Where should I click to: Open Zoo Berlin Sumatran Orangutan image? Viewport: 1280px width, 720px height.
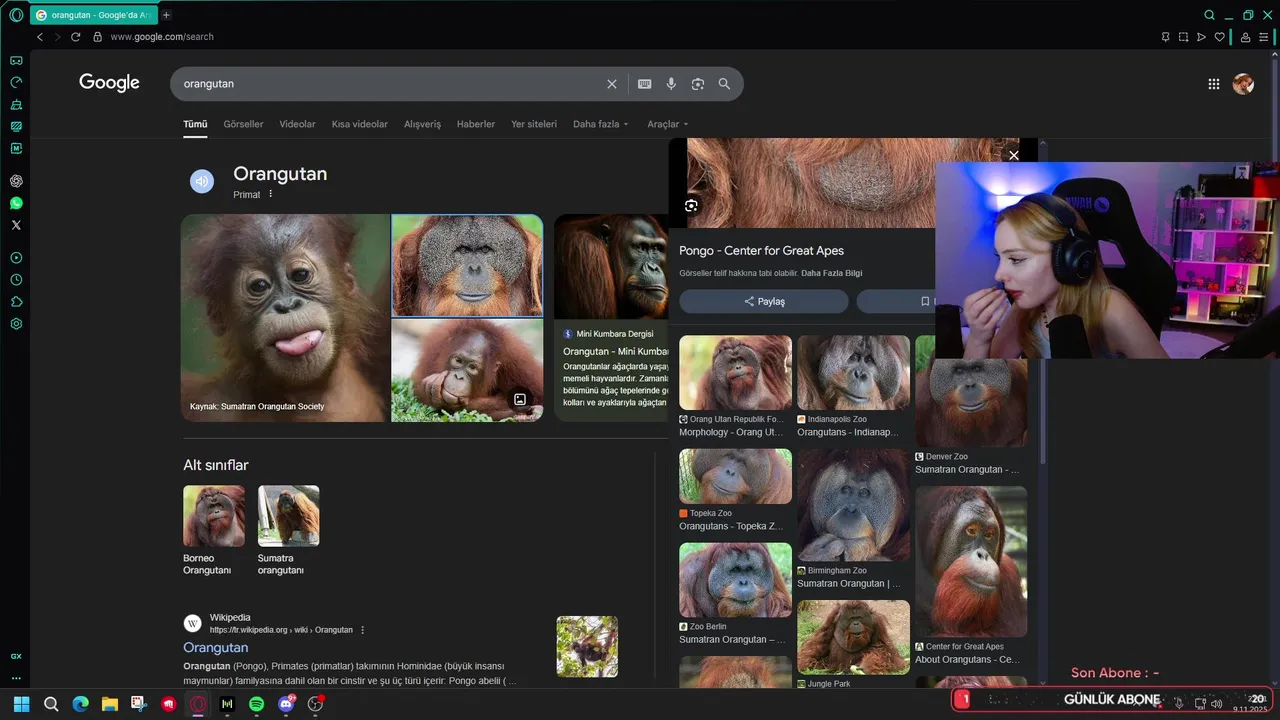[735, 580]
